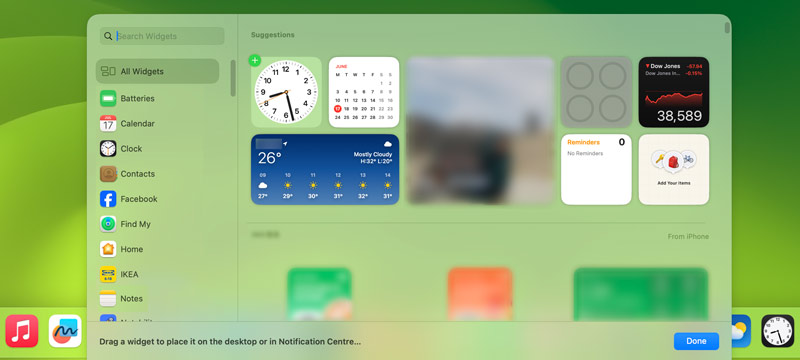Click the yellow IKEA icon
This screenshot has width=800, height=360.
(x=108, y=274)
